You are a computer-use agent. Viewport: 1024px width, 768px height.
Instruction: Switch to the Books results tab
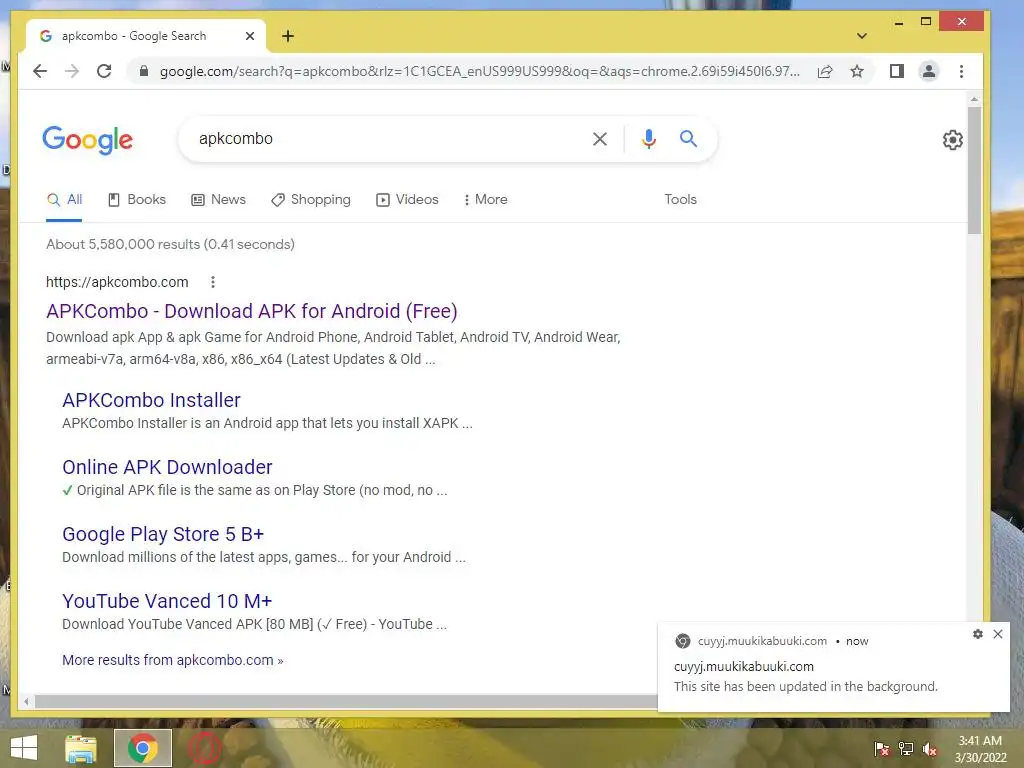[136, 200]
